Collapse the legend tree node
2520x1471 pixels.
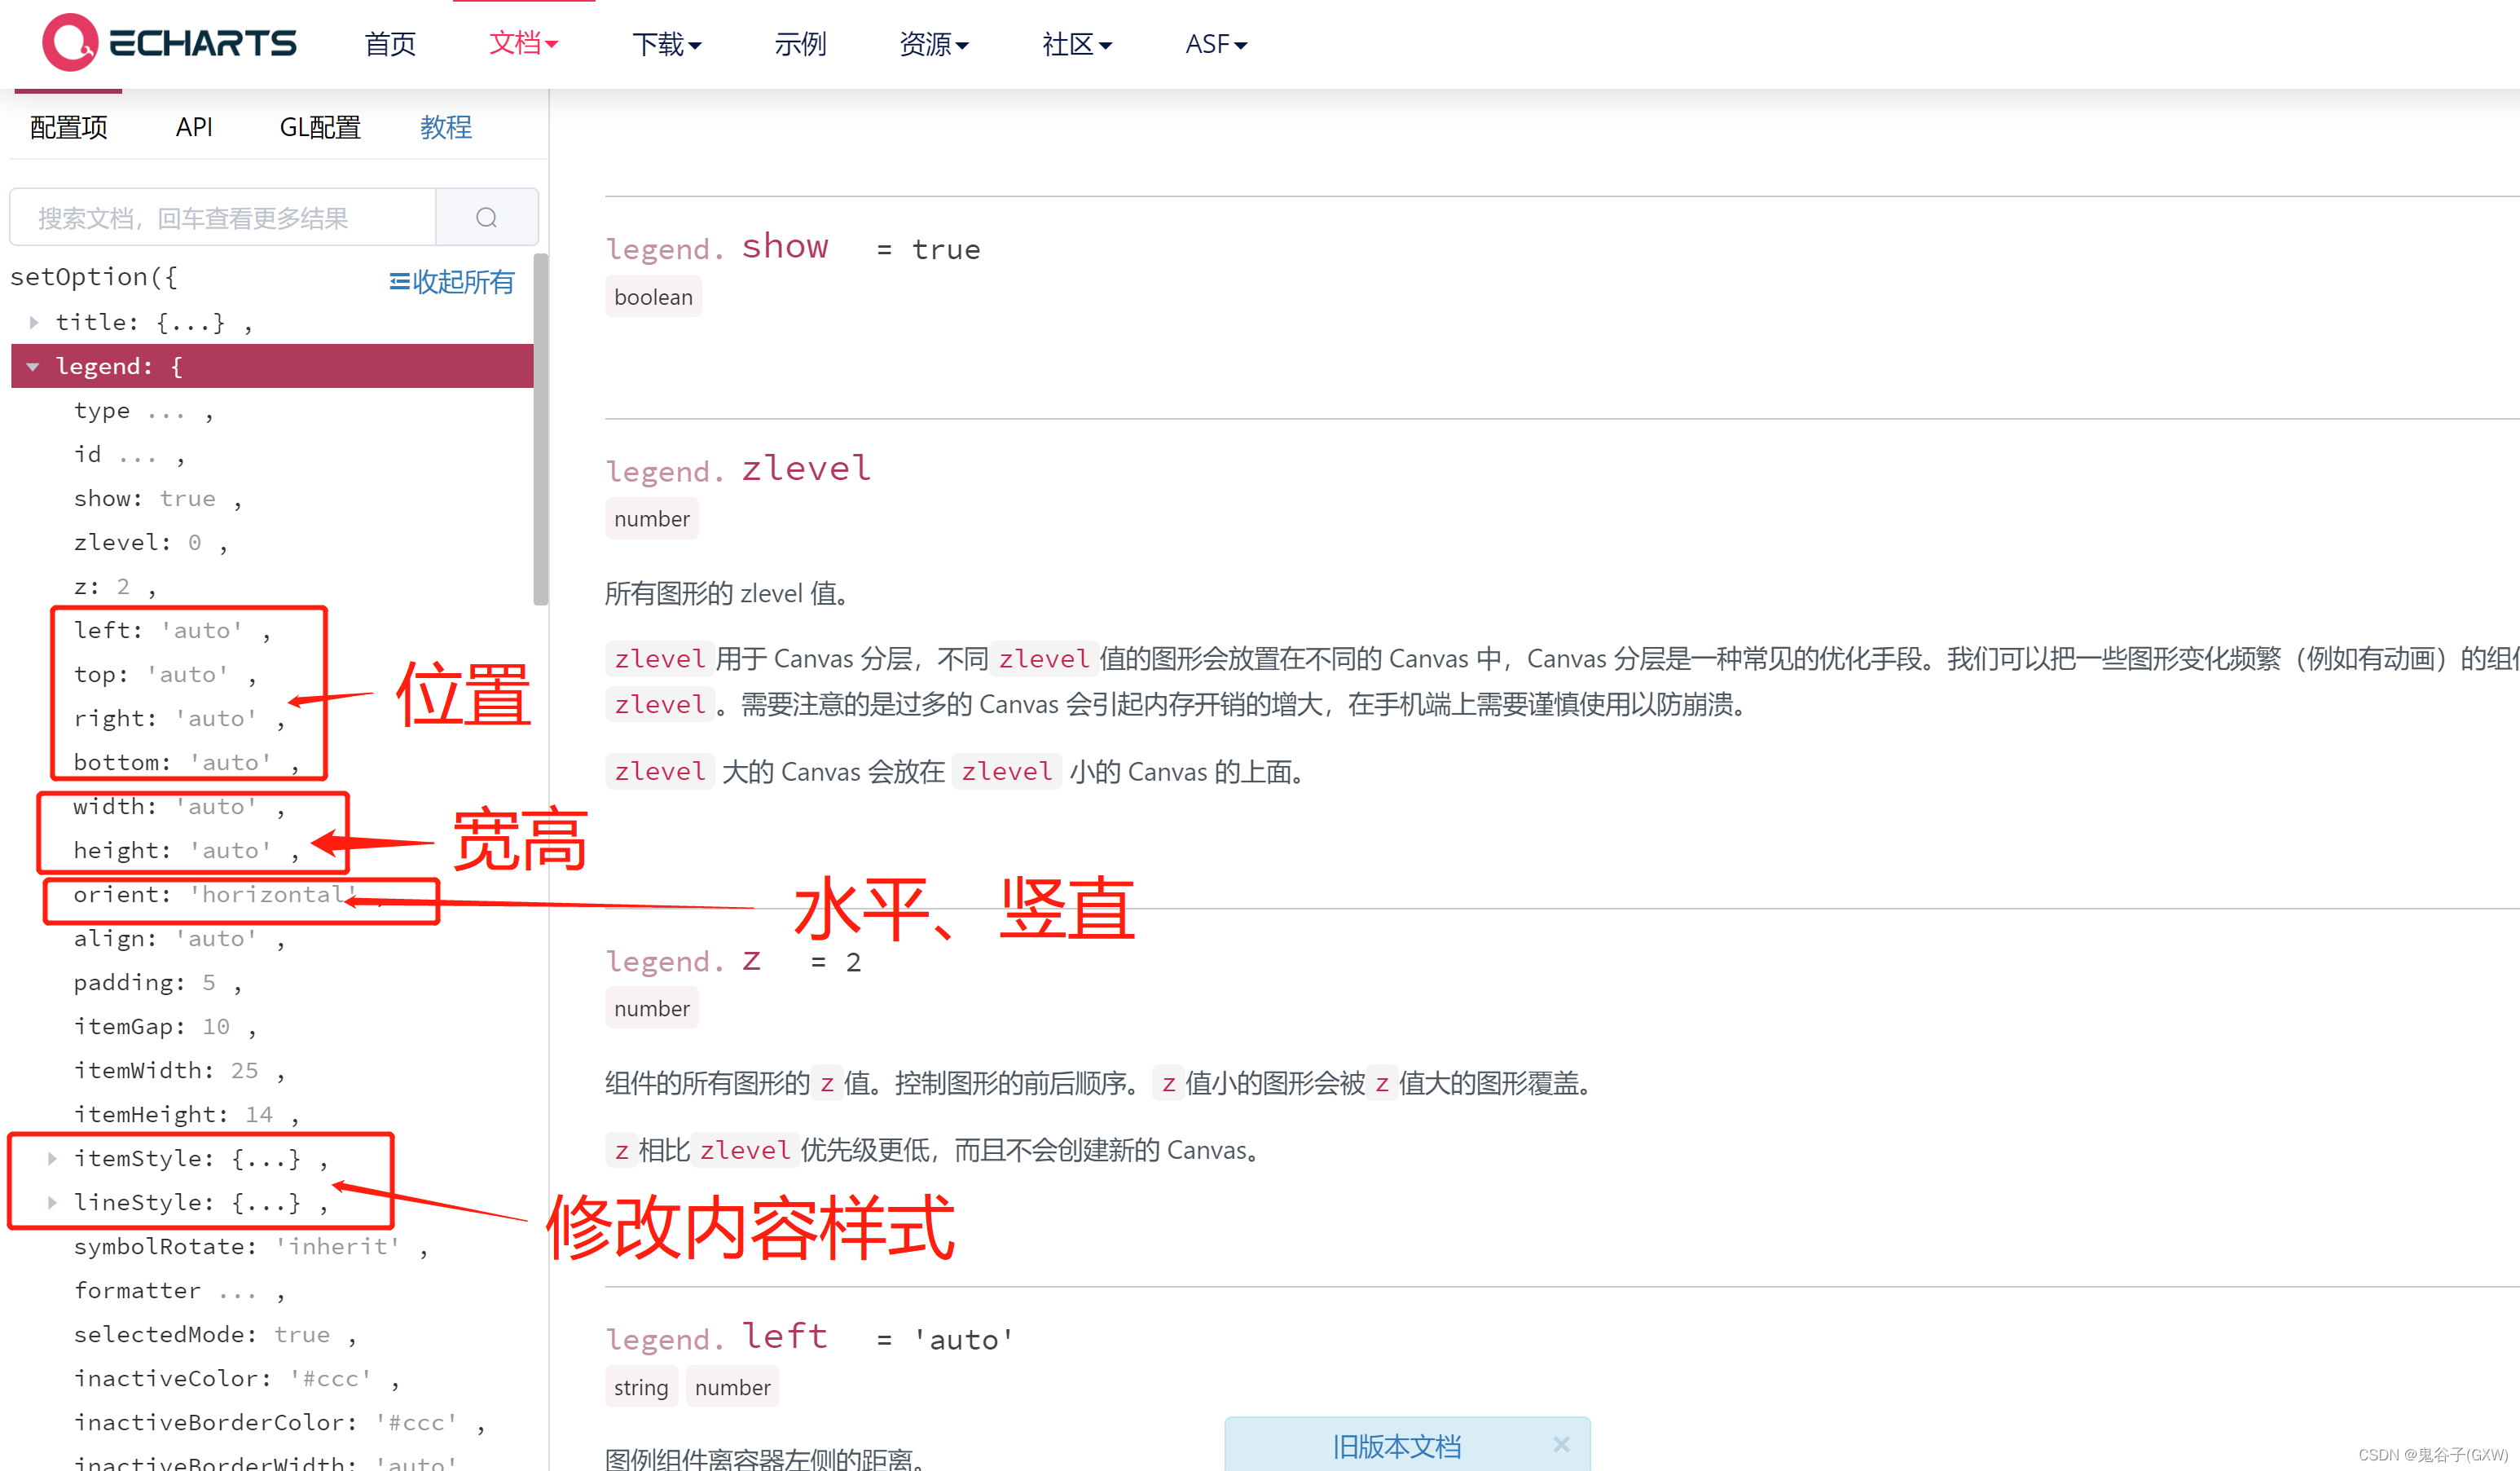click(x=33, y=366)
